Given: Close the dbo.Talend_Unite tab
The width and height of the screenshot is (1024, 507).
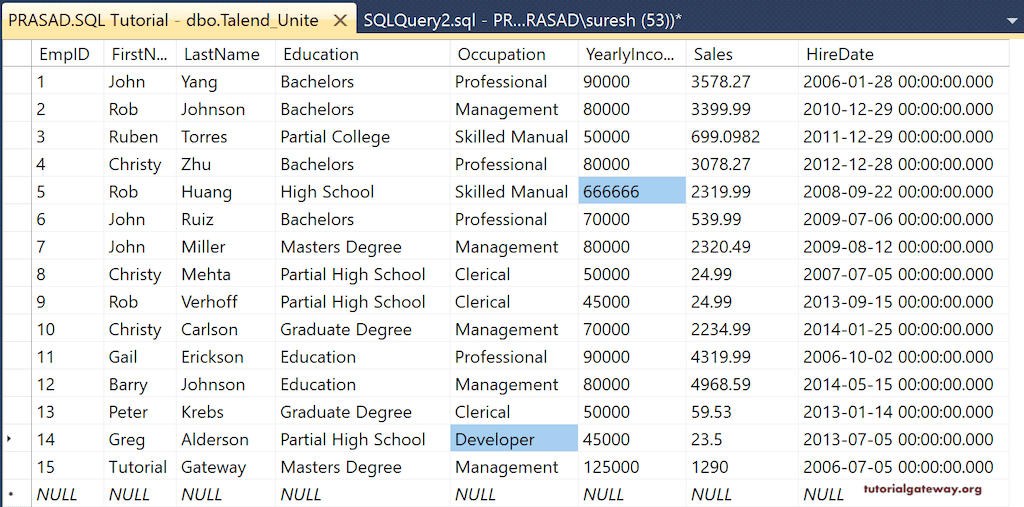Looking at the screenshot, I should (x=340, y=20).
